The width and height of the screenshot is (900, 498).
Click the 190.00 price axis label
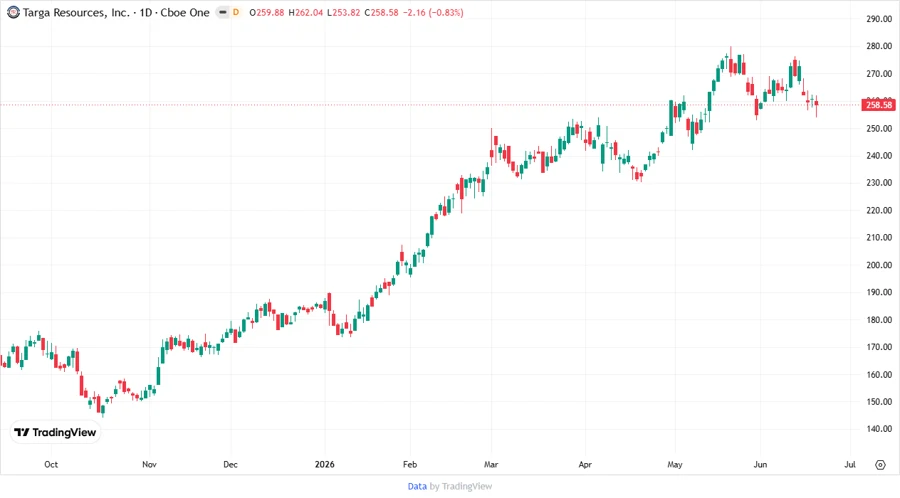879,292
